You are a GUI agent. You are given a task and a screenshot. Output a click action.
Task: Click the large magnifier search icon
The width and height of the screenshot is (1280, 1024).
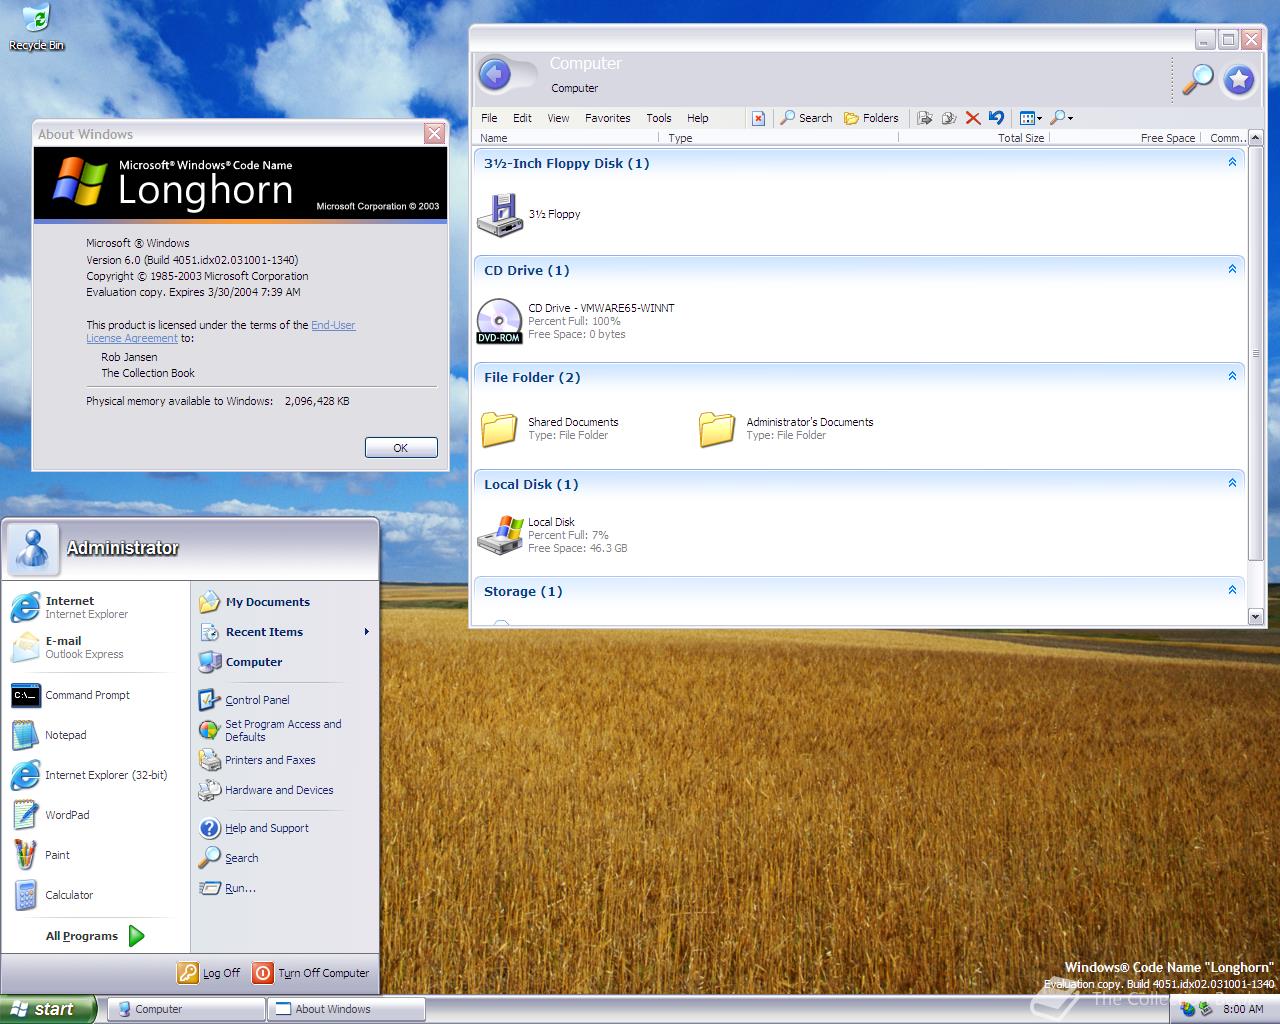1197,79
